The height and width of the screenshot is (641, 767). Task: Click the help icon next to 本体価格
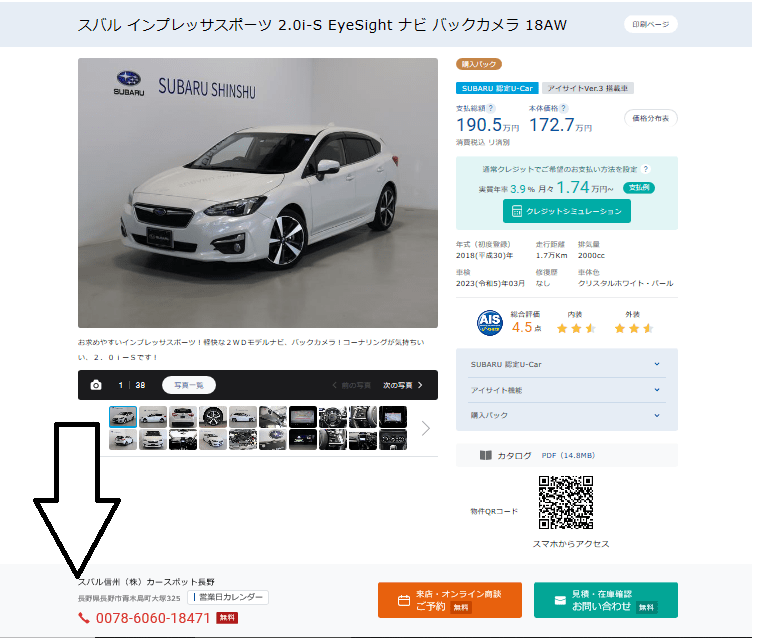click(564, 109)
